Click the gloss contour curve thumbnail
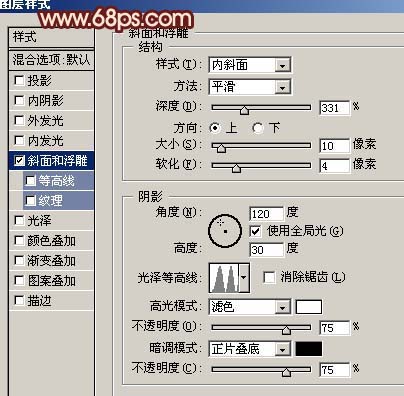This screenshot has width=404, height=396. (x=224, y=278)
